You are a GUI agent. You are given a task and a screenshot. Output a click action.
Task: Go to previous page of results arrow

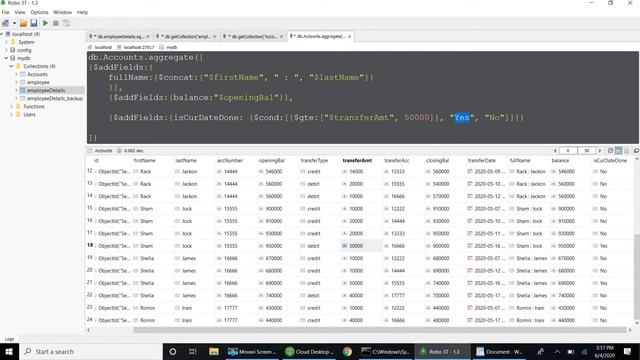click(x=555, y=151)
